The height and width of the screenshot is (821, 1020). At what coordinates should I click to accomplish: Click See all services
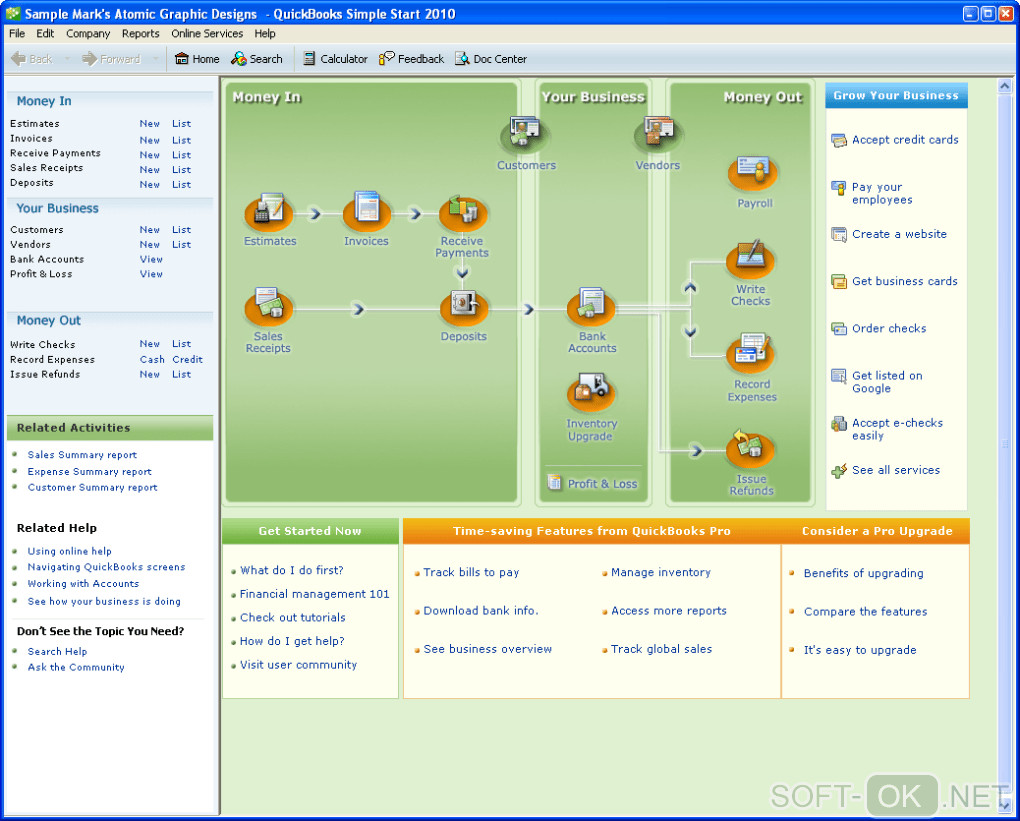[x=885, y=470]
